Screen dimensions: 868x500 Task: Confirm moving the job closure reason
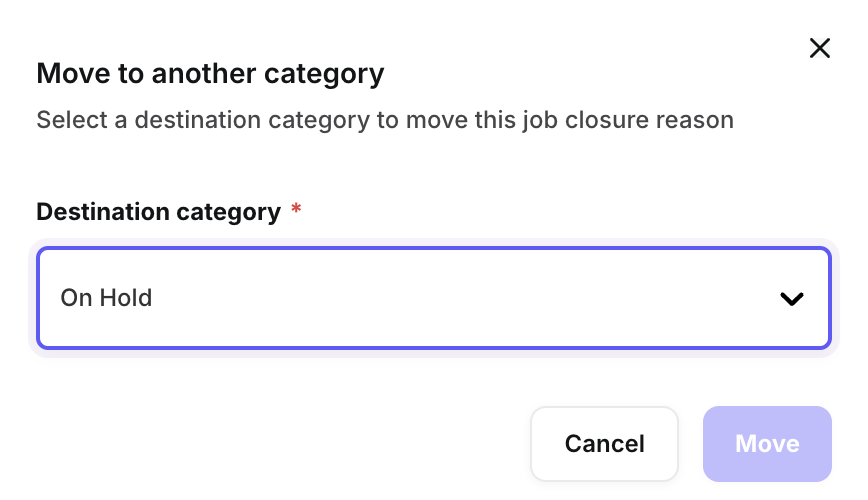pos(767,444)
